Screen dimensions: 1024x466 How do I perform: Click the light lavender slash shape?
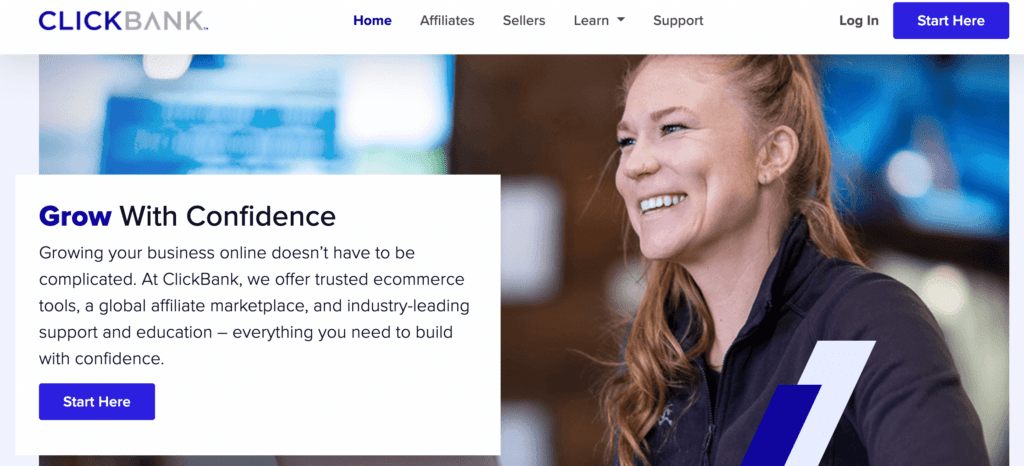(829, 402)
